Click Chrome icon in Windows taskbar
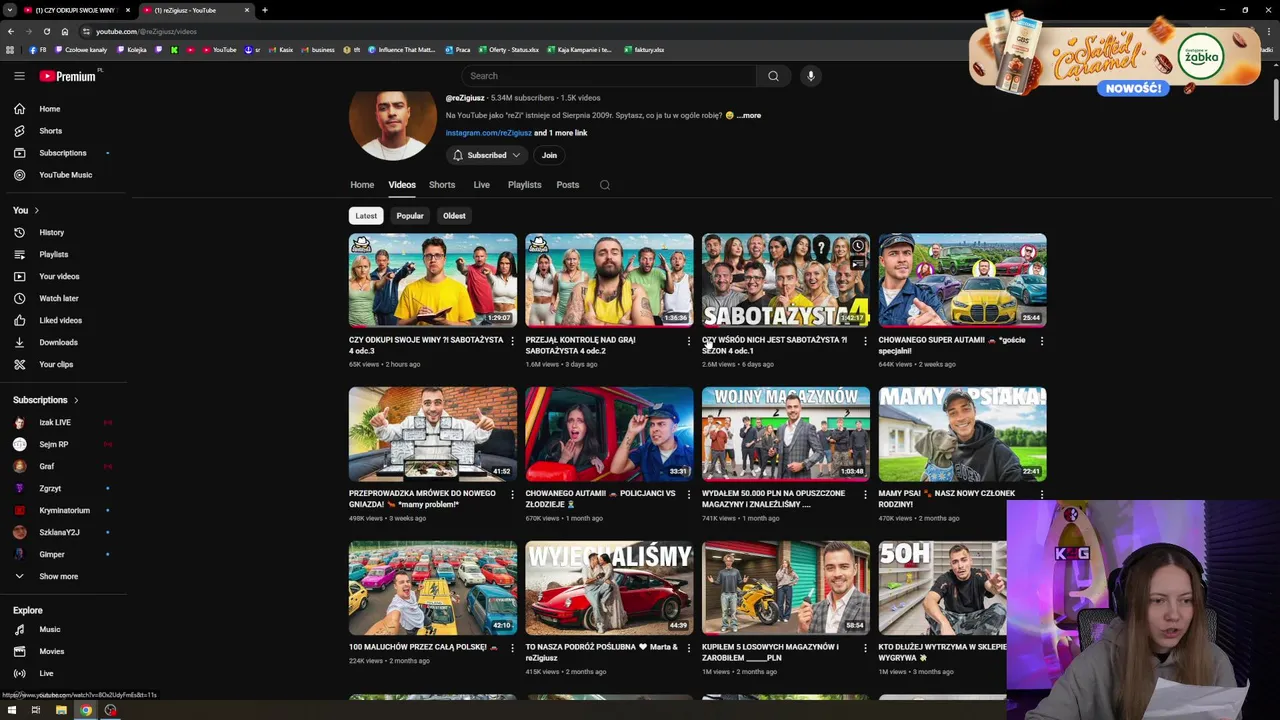This screenshot has height=720, width=1280. tap(86, 710)
